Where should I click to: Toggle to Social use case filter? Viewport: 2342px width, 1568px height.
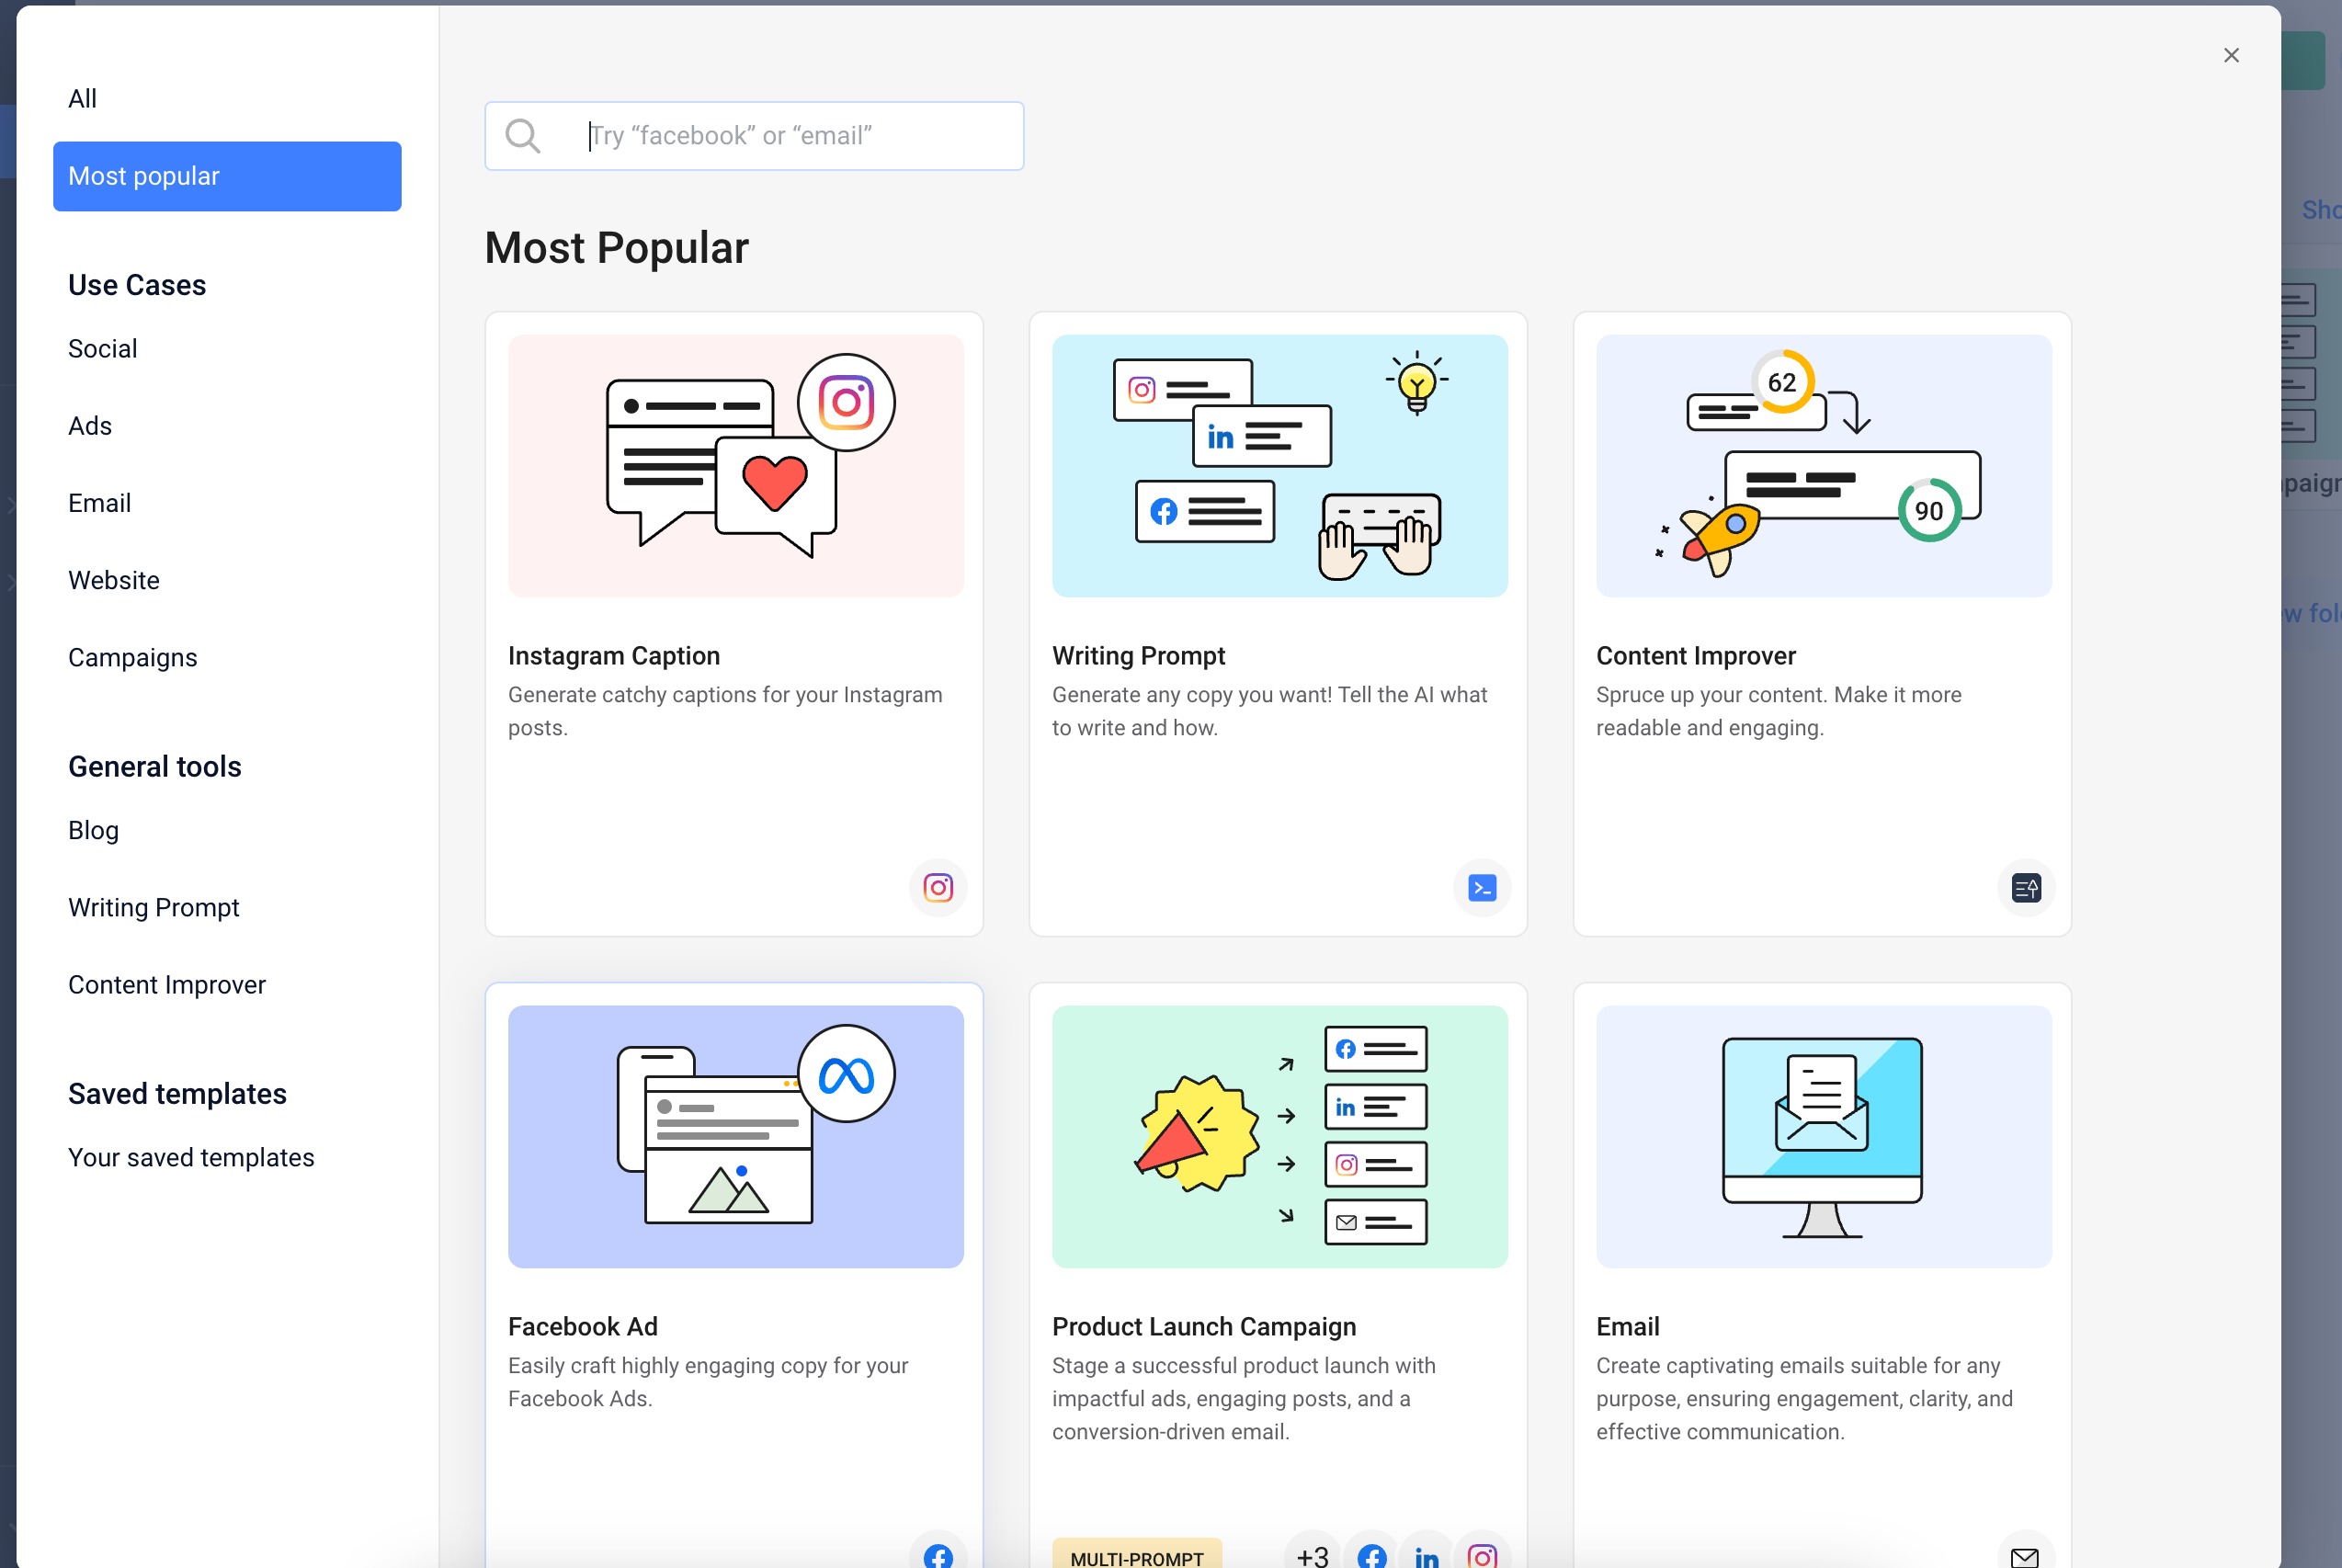[101, 348]
